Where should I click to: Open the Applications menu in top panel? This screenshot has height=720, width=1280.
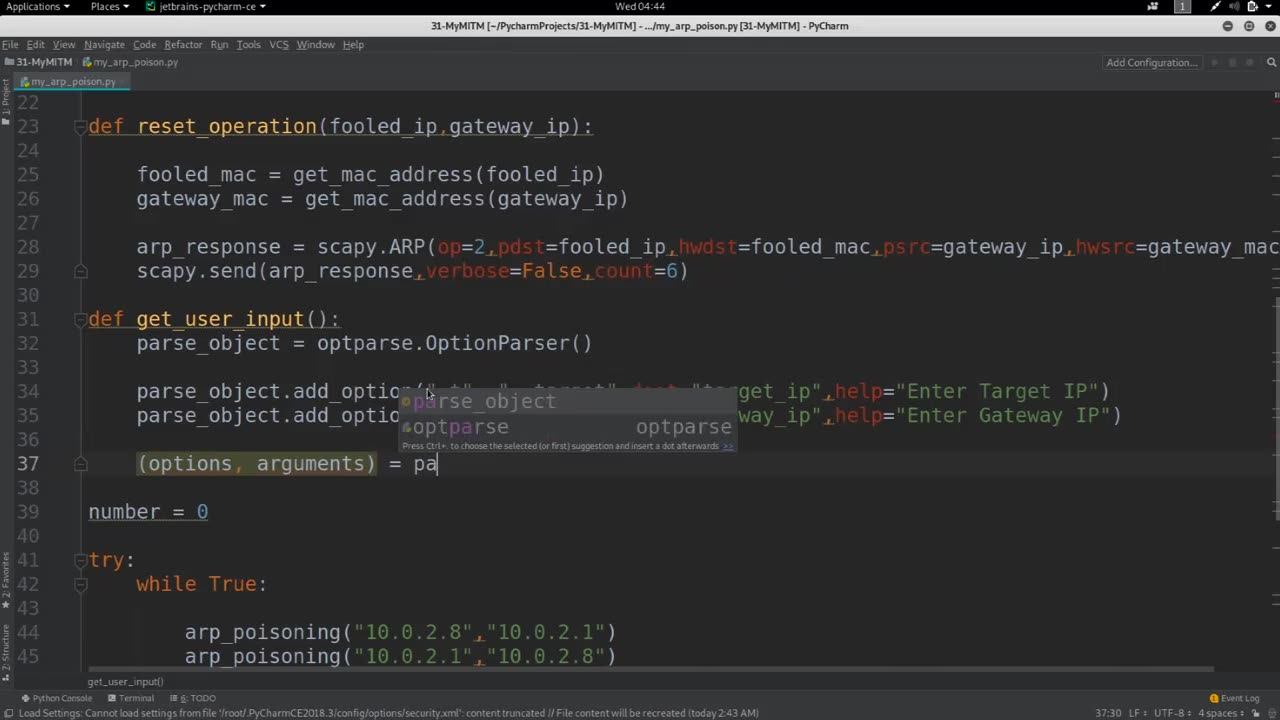click(38, 6)
